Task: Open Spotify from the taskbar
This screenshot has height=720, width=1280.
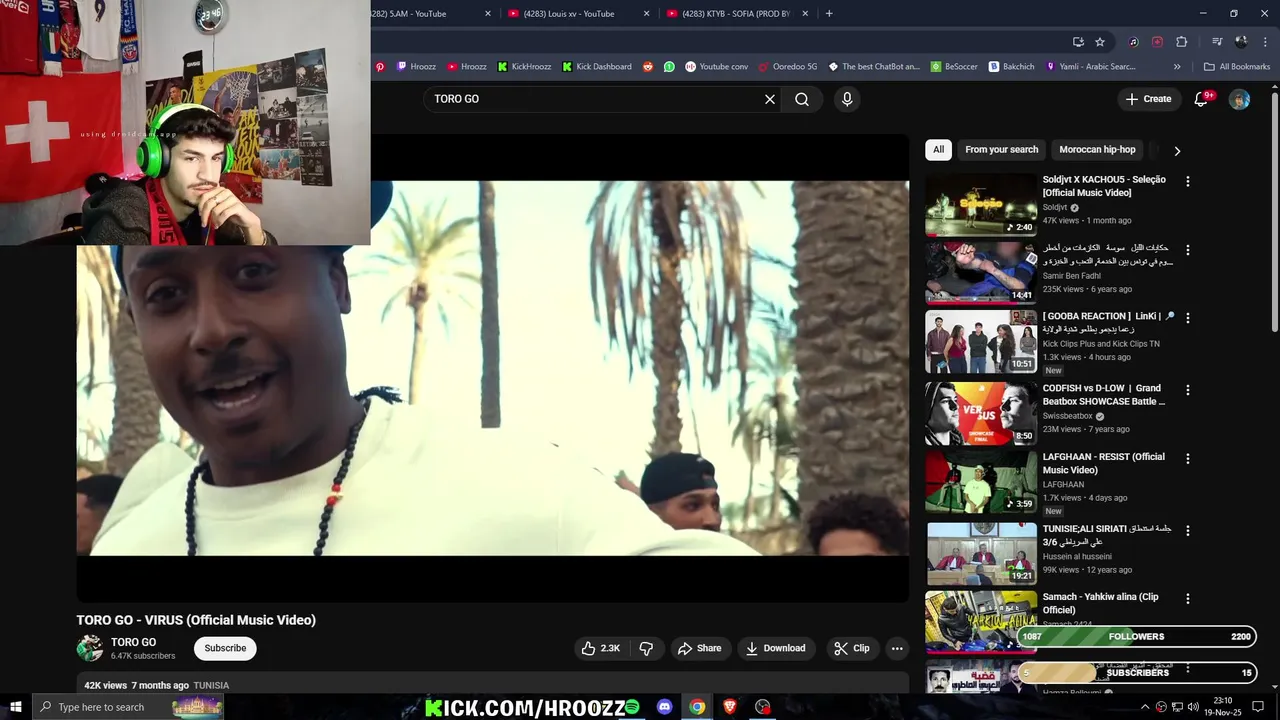Action: 632,707
